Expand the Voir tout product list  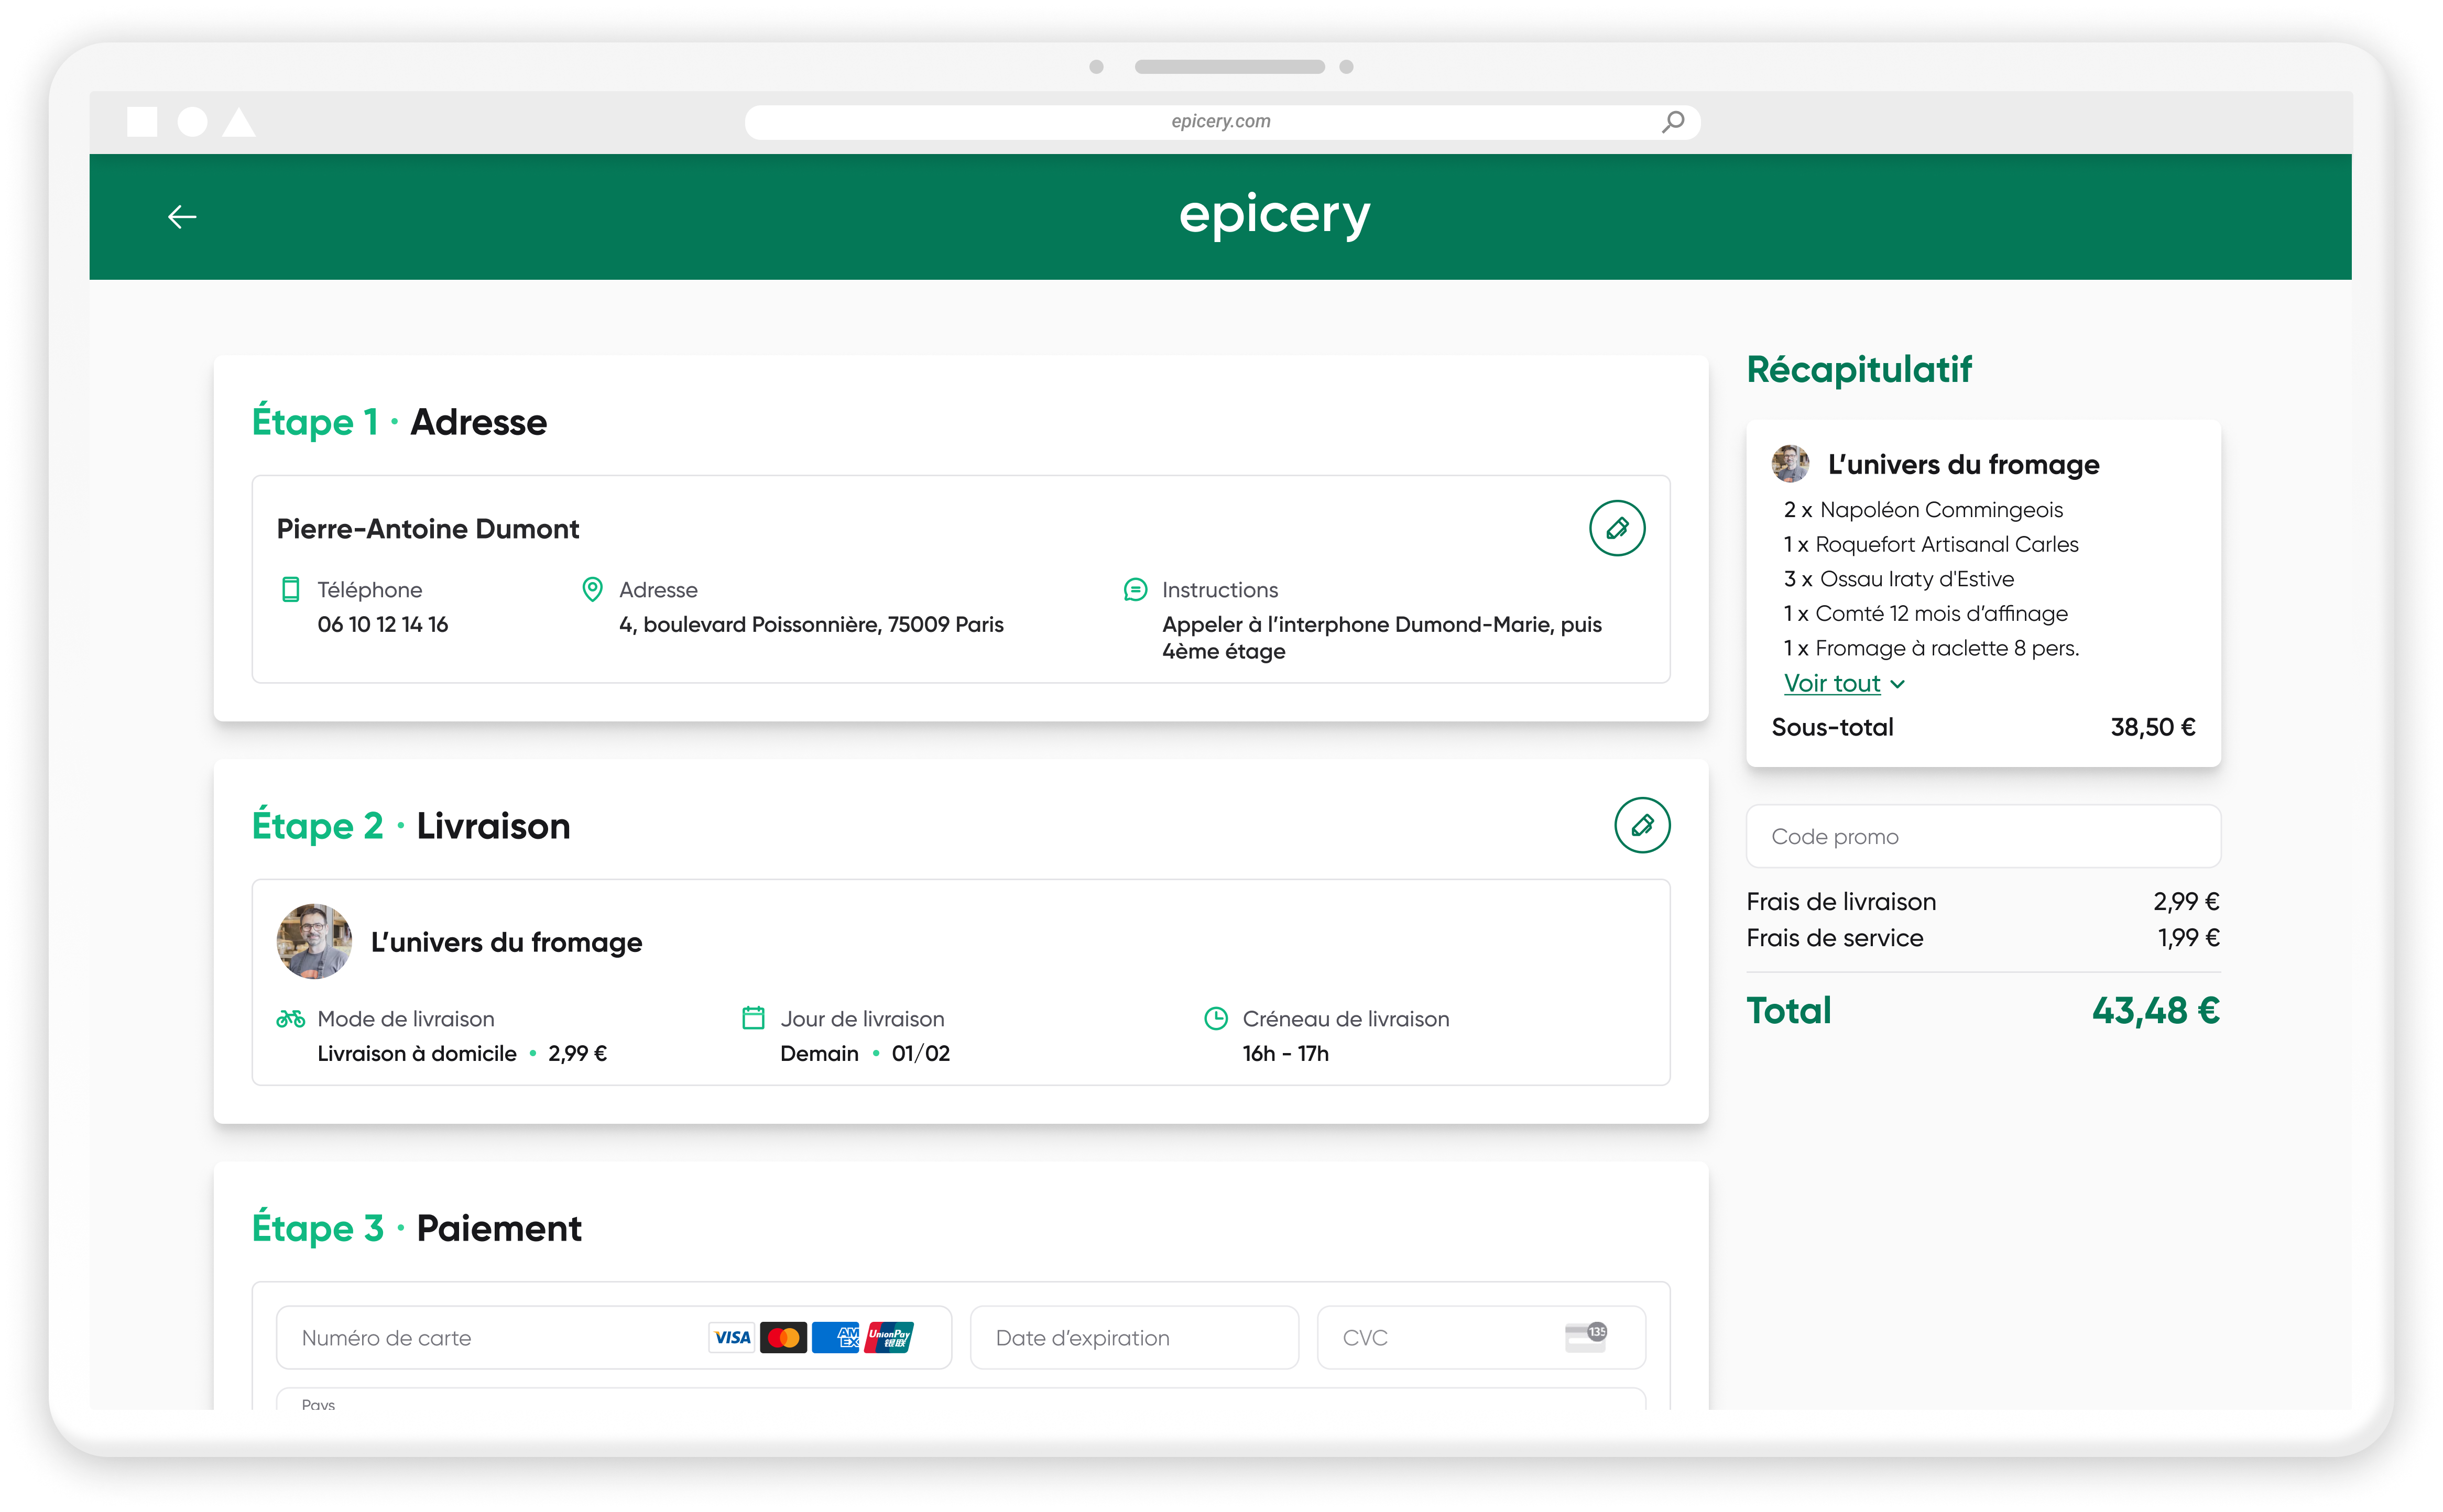click(x=1832, y=683)
